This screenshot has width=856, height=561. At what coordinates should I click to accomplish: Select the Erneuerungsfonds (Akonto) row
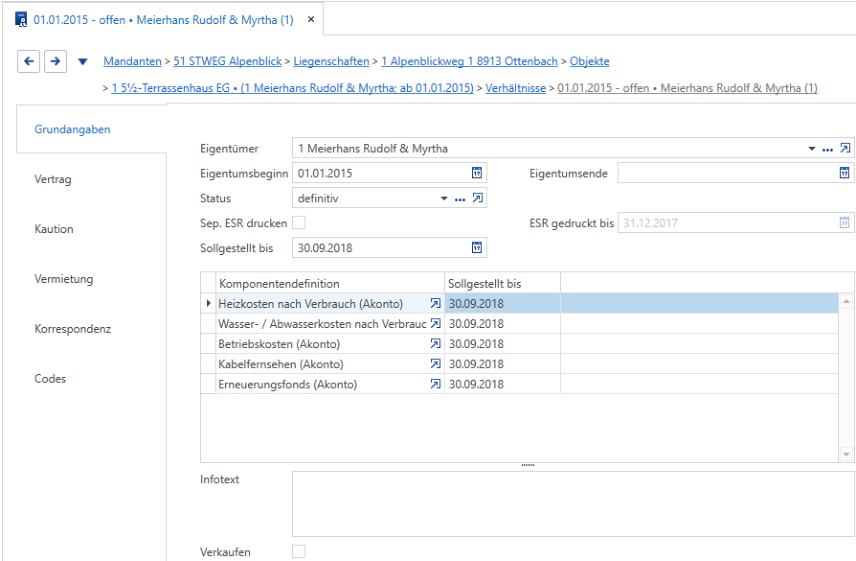(519, 384)
